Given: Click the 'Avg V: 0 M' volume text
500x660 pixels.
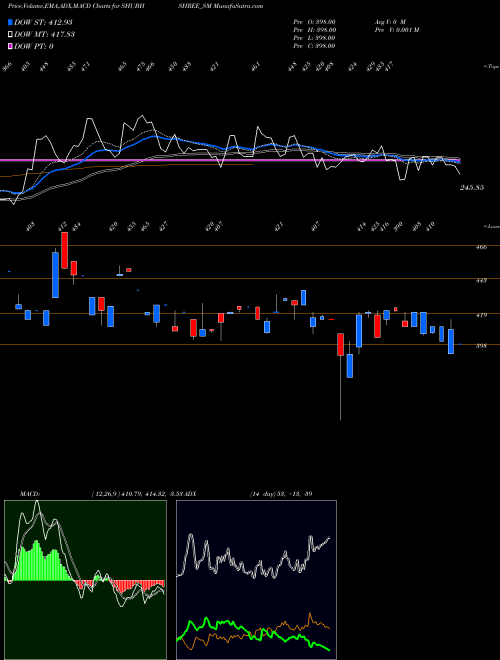Looking at the screenshot, I should [x=390, y=22].
